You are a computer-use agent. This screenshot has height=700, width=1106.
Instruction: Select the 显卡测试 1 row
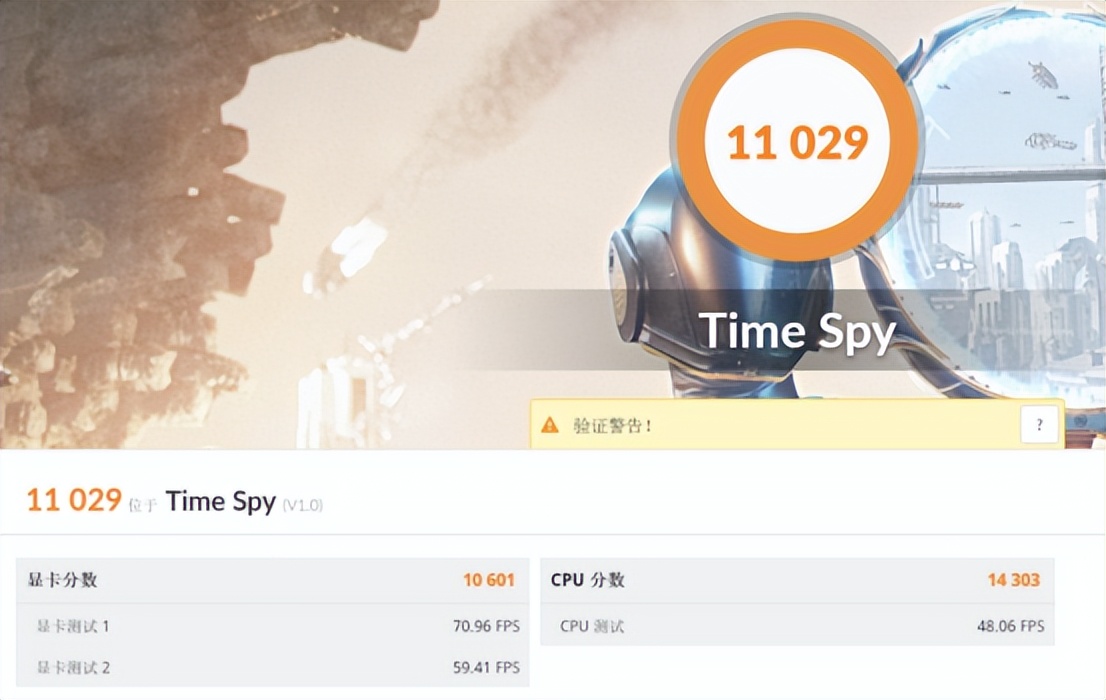click(x=272, y=625)
